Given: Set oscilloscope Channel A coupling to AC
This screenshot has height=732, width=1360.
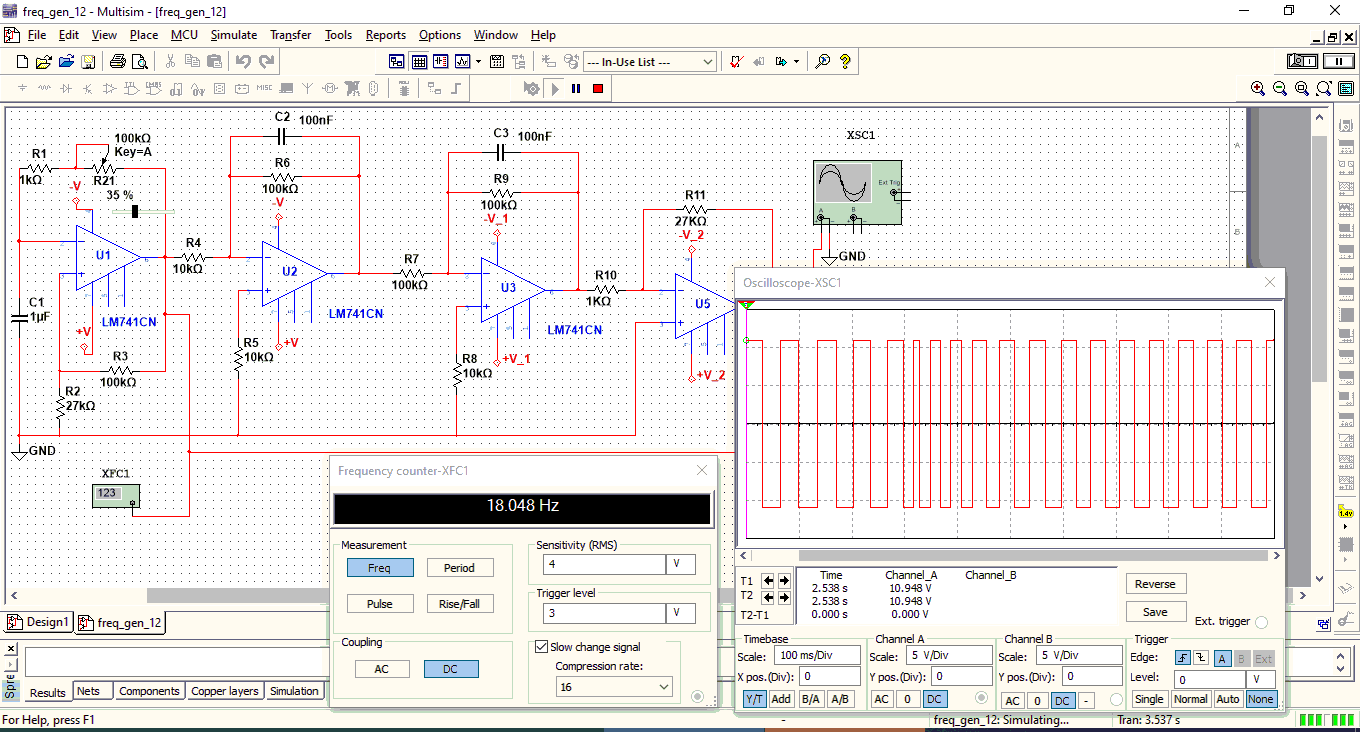Looking at the screenshot, I should point(882,699).
